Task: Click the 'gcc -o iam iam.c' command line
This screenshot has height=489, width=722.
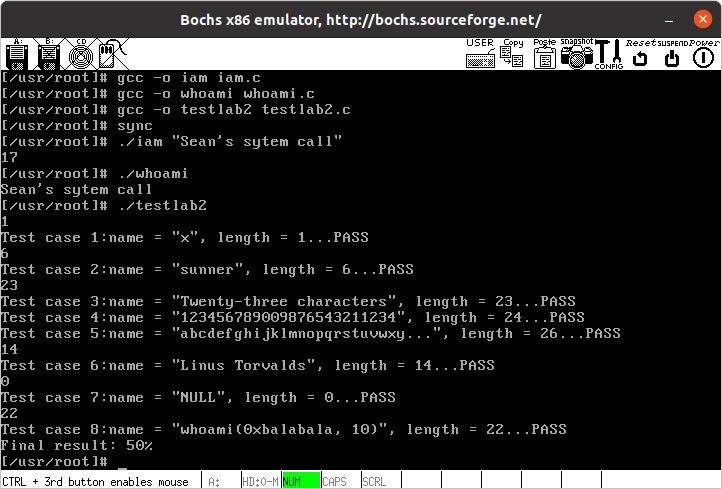Action: 131,77
